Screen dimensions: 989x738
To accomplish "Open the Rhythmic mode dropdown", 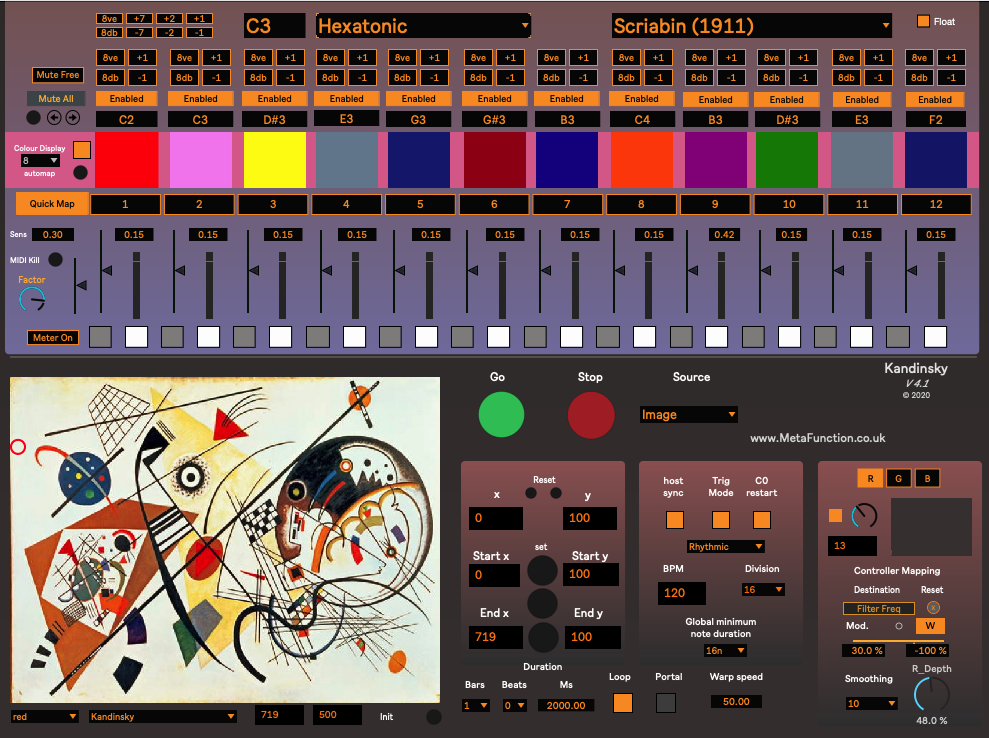I will click(x=725, y=547).
